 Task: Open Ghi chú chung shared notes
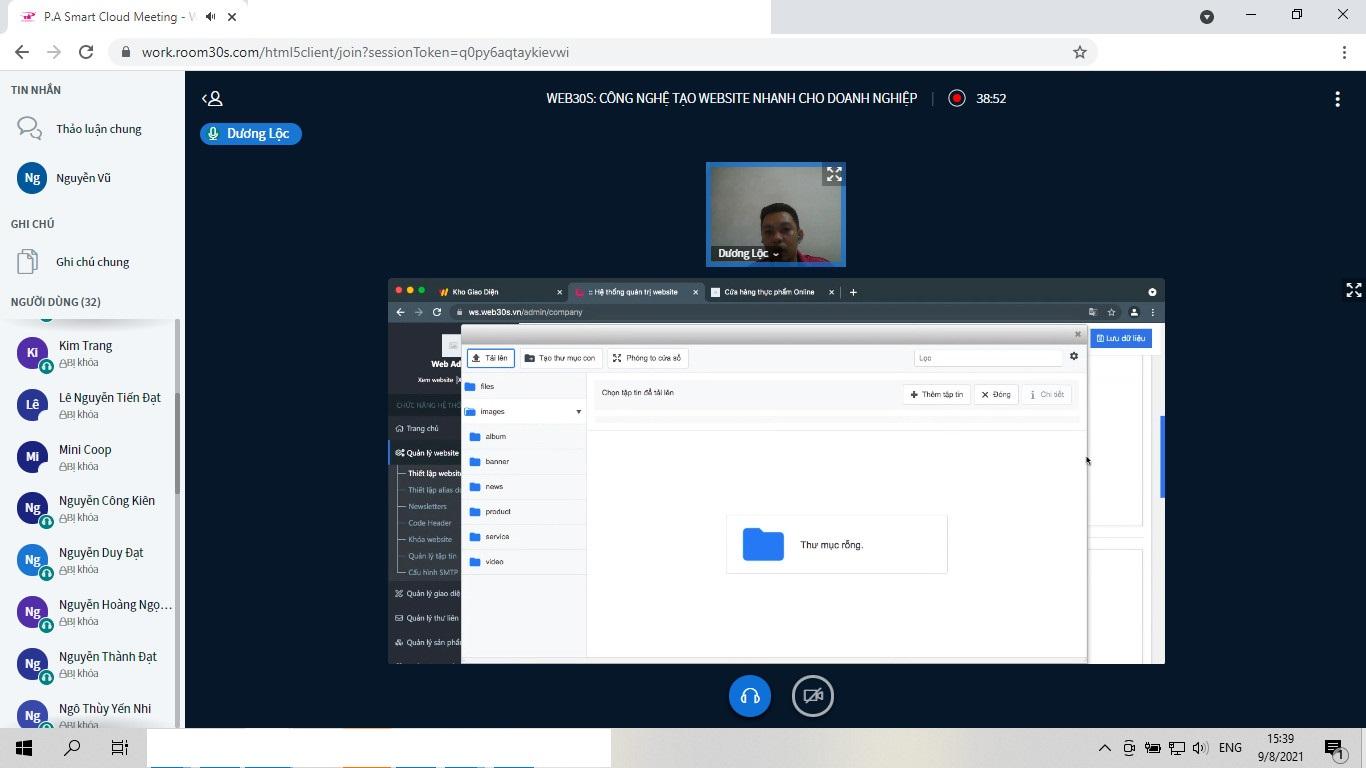click(x=92, y=262)
